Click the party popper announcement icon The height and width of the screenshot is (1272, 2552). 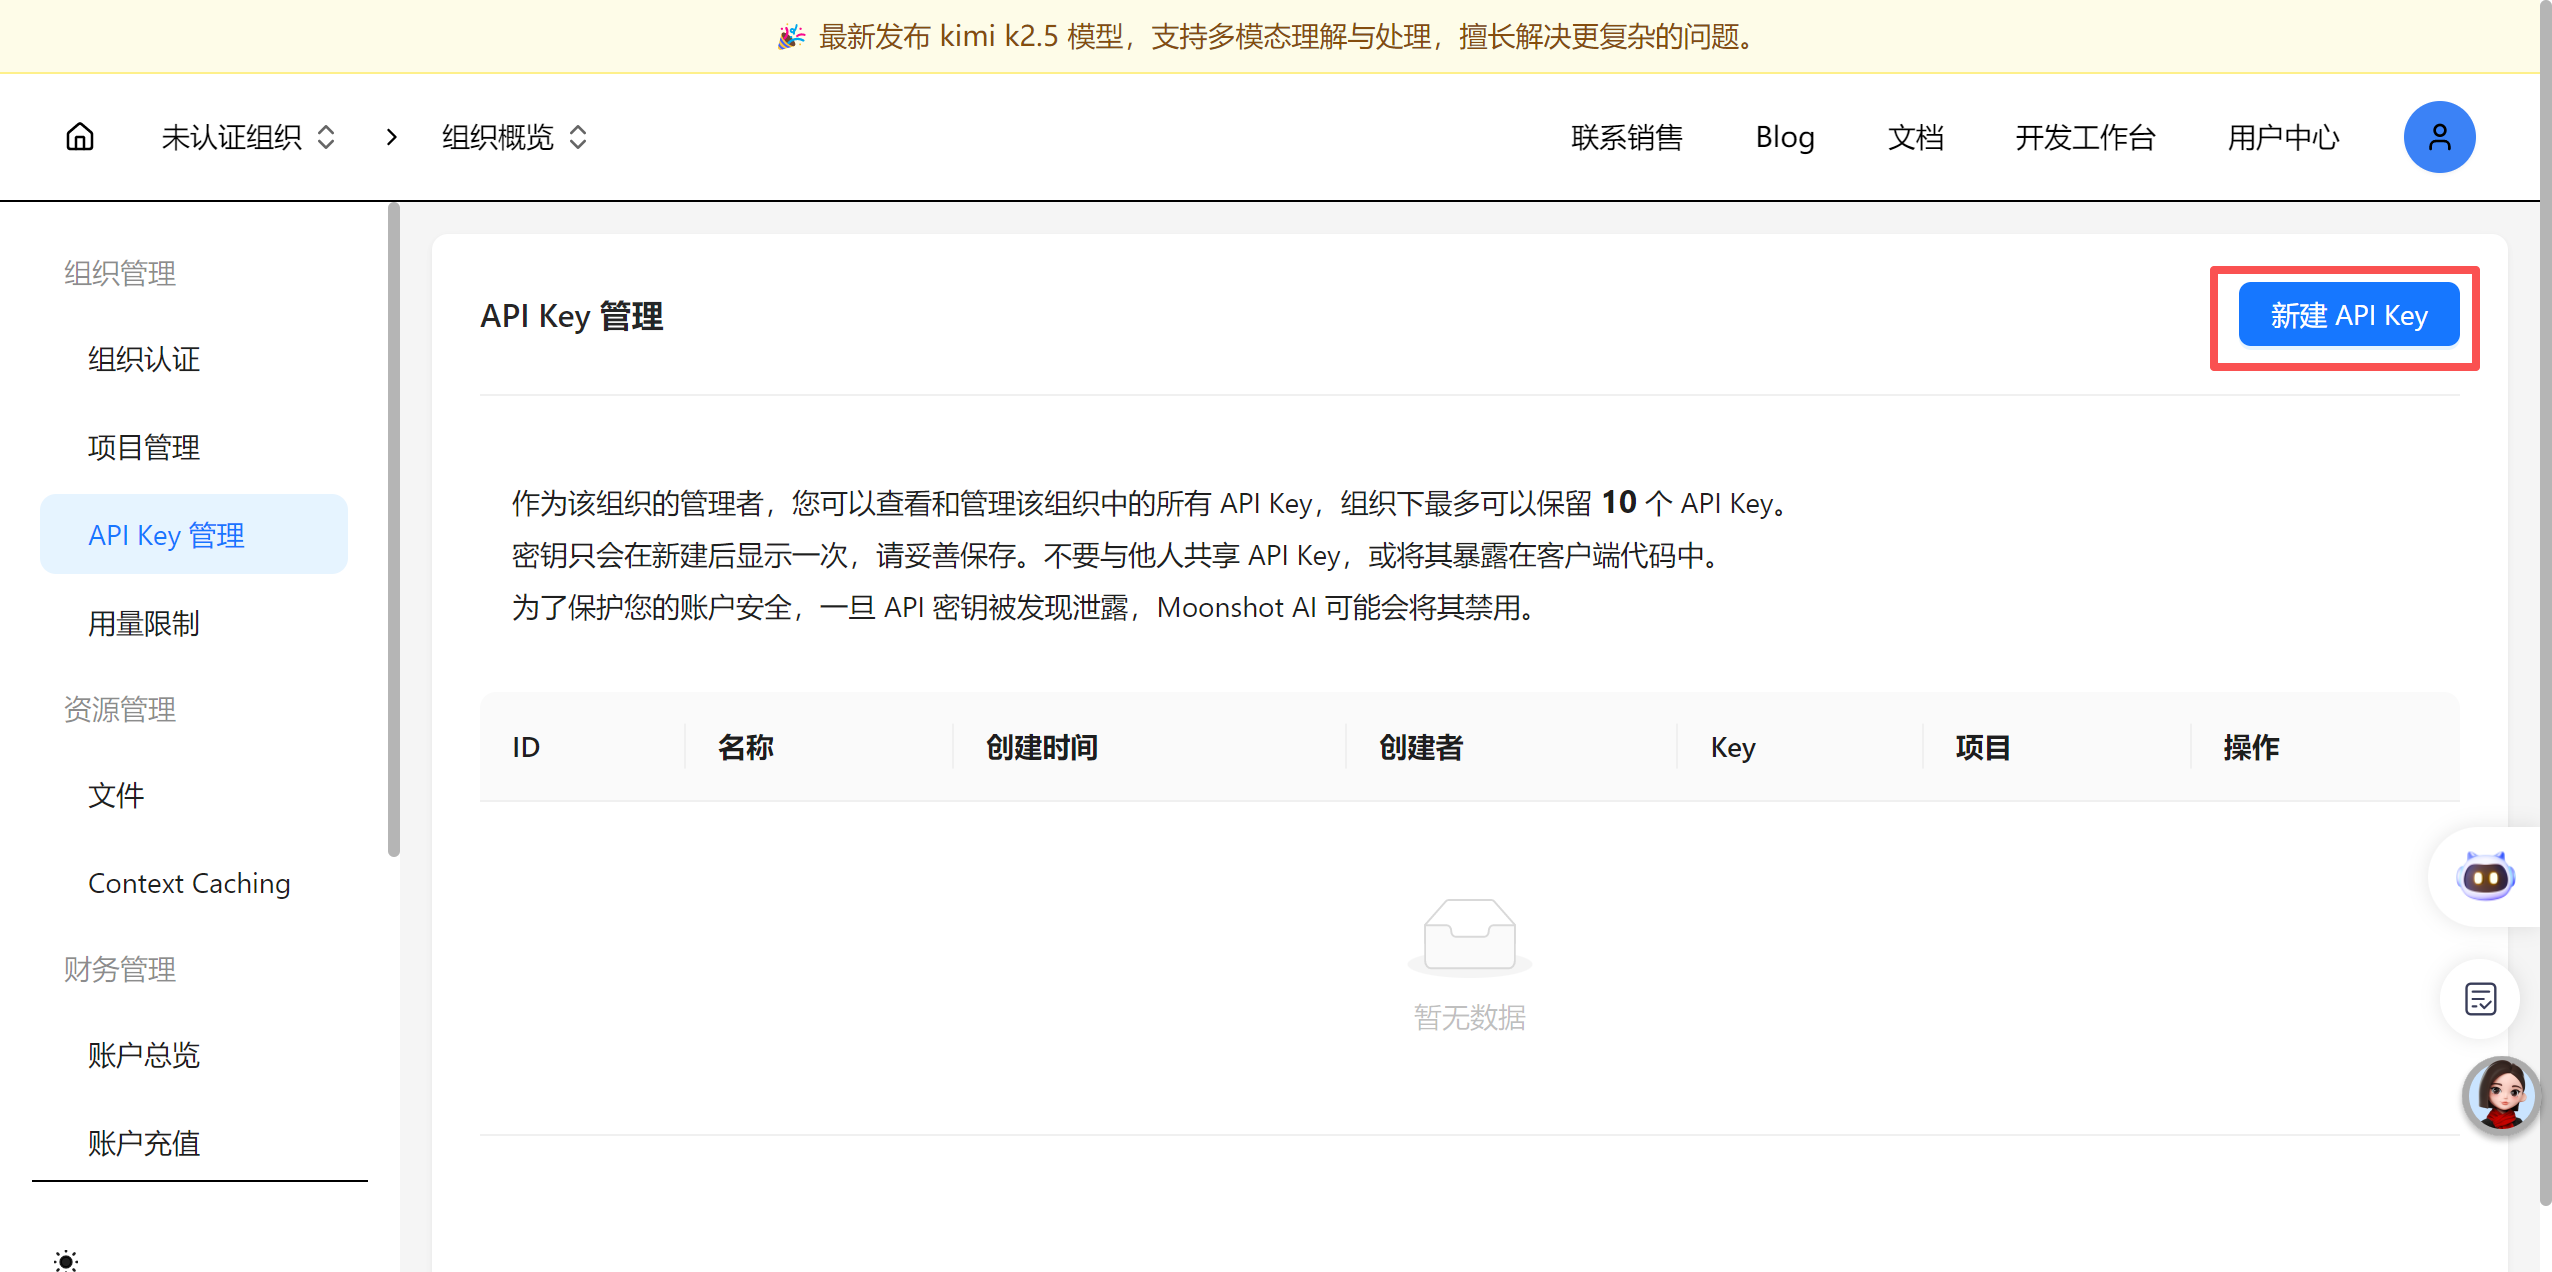pos(791,37)
